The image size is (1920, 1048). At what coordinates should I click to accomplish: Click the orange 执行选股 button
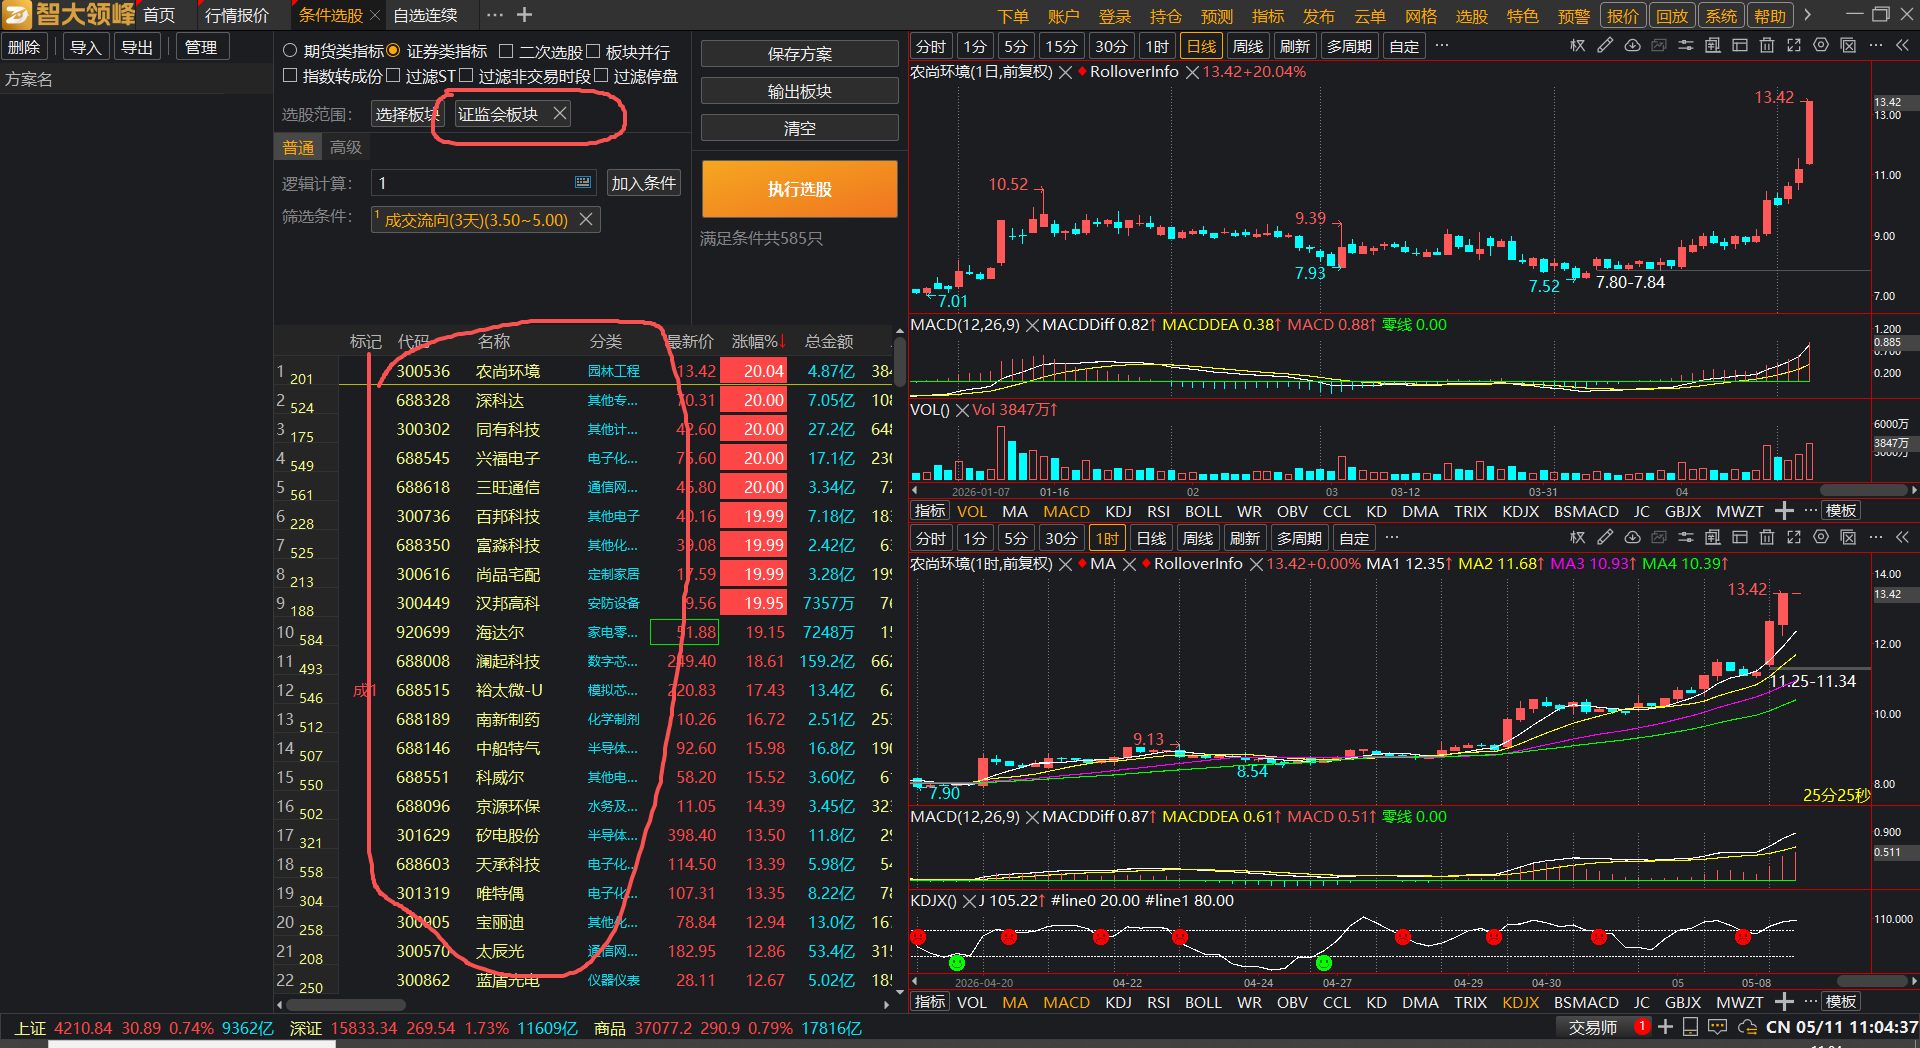click(799, 189)
